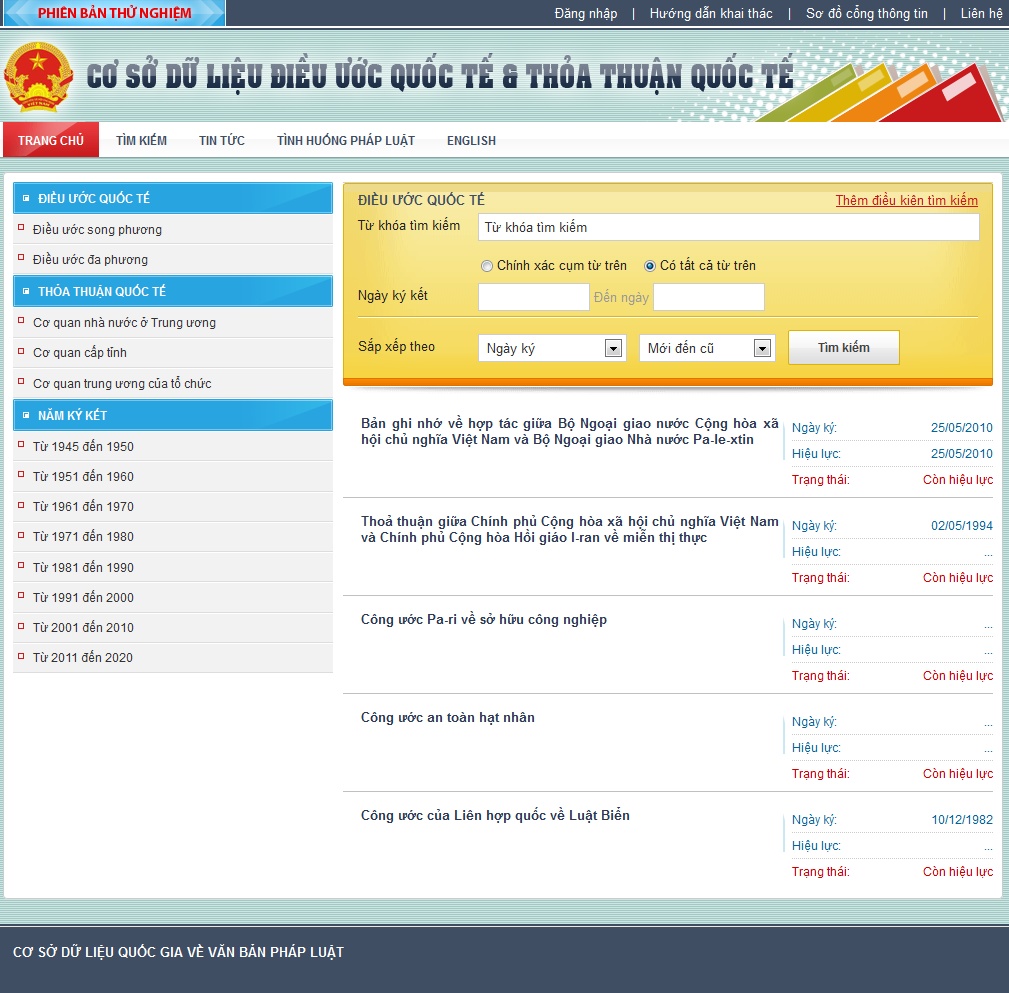The width and height of the screenshot is (1009, 993).
Task: Open Hướng dẫn khai thác link
Action: [x=710, y=14]
